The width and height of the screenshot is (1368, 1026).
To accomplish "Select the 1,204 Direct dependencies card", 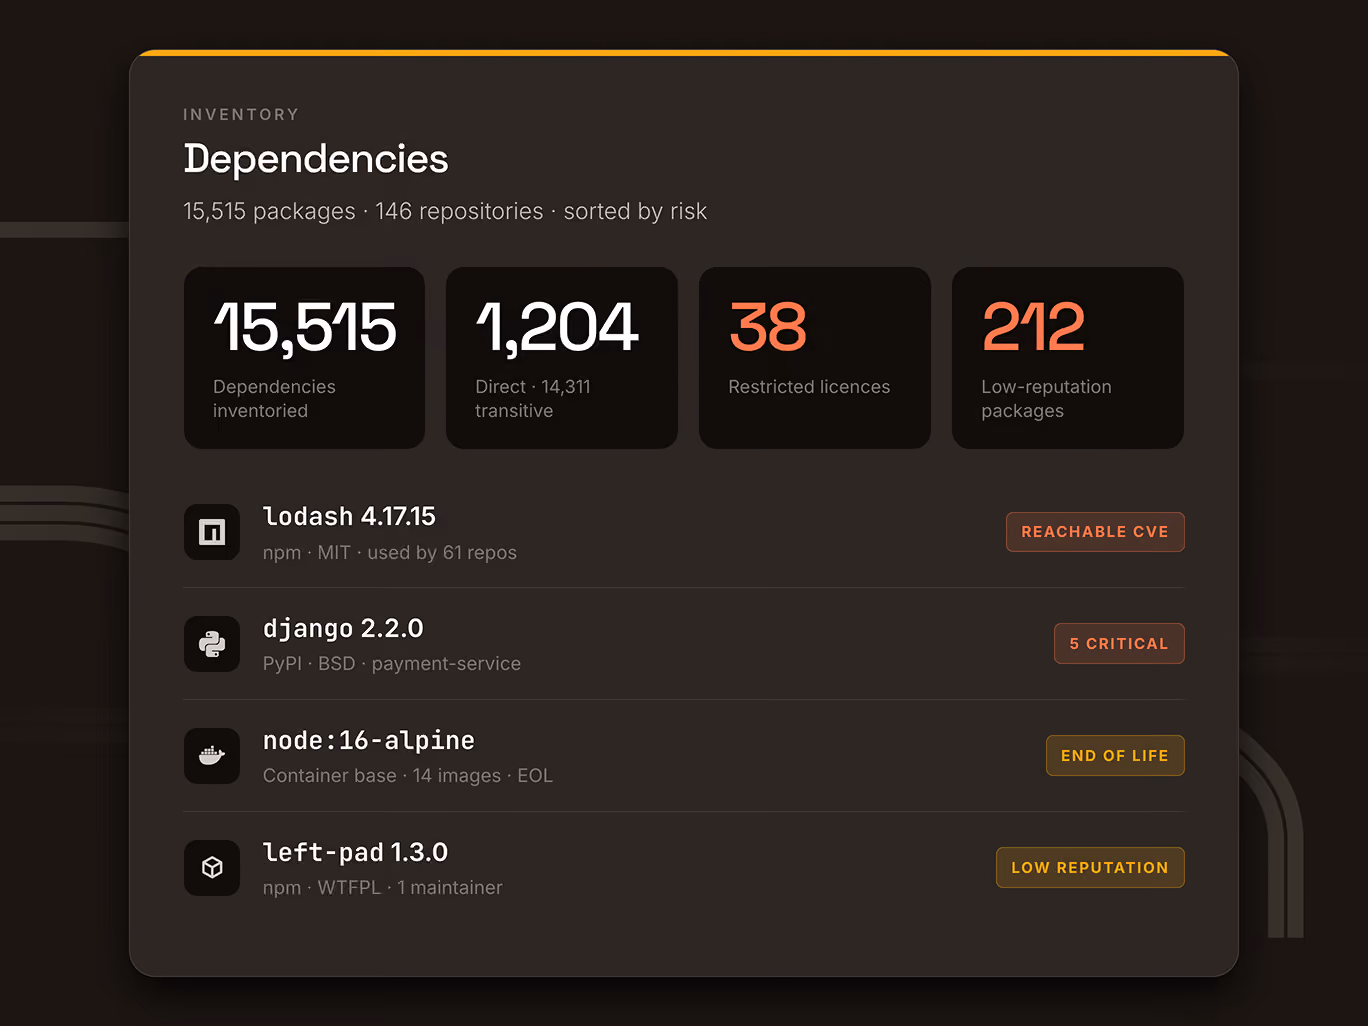I will pyautogui.click(x=562, y=358).
